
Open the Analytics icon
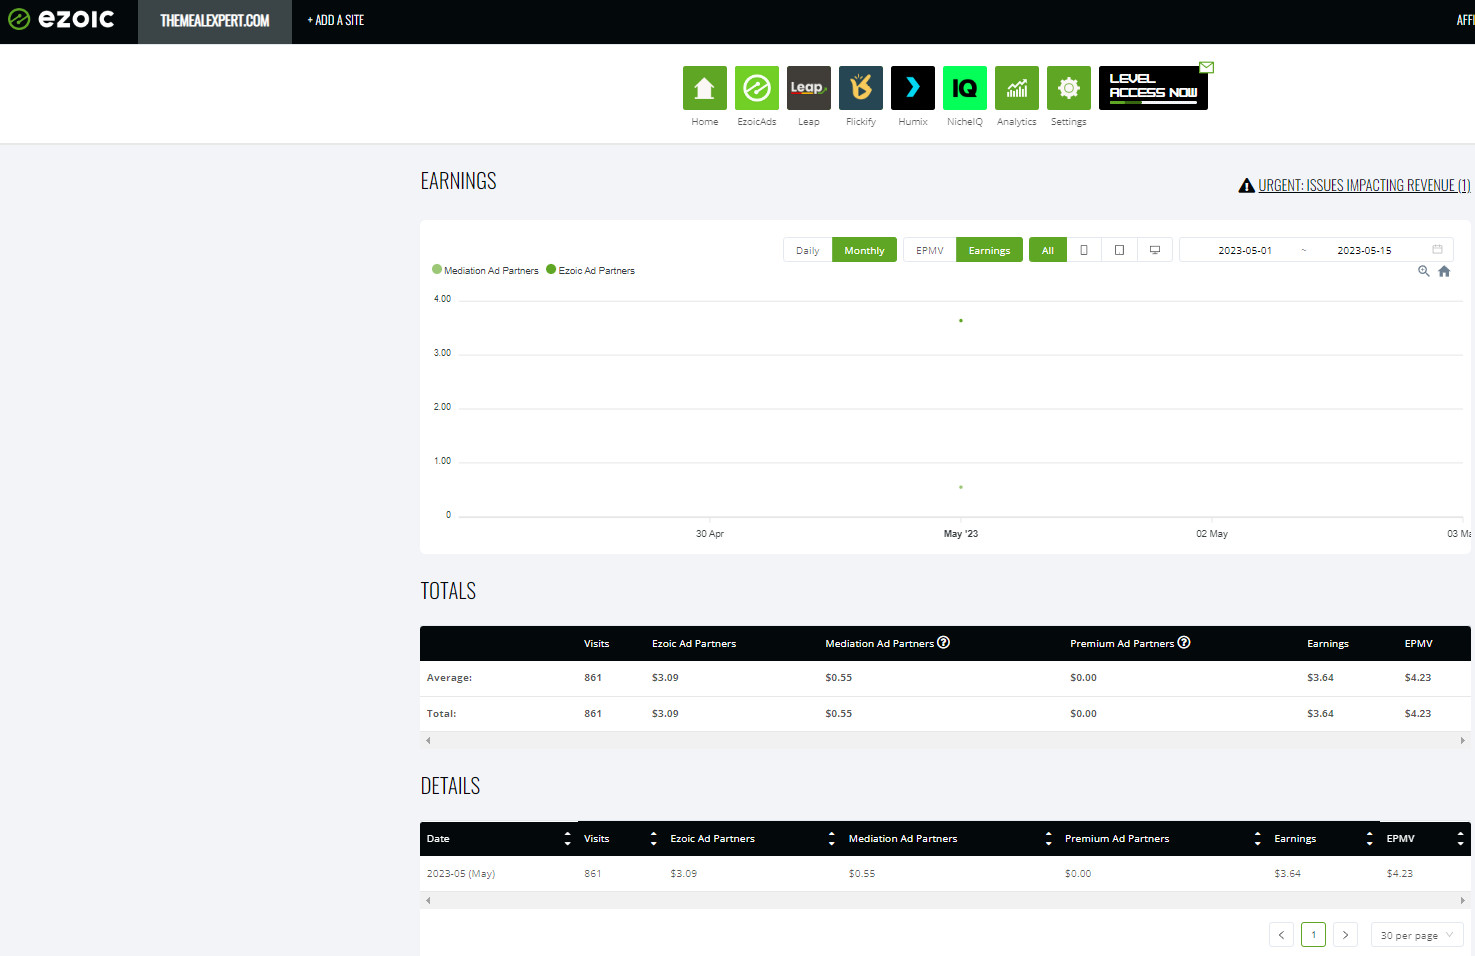click(1016, 88)
